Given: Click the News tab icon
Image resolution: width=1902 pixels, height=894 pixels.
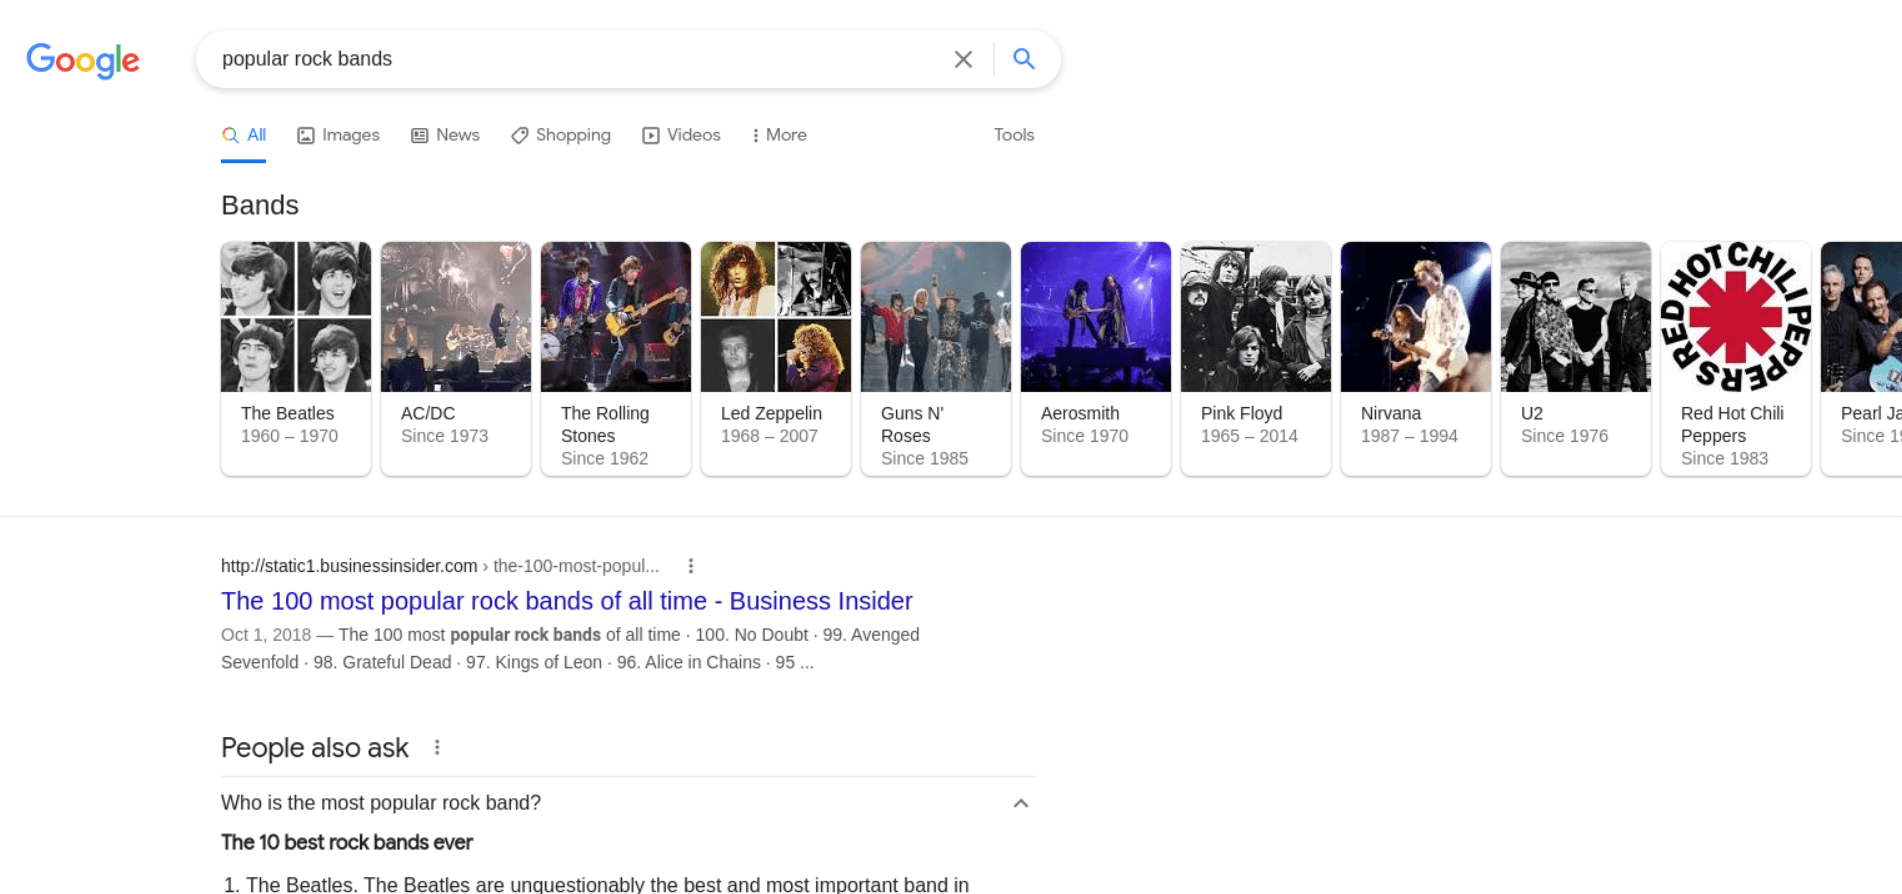Looking at the screenshot, I should click(420, 135).
